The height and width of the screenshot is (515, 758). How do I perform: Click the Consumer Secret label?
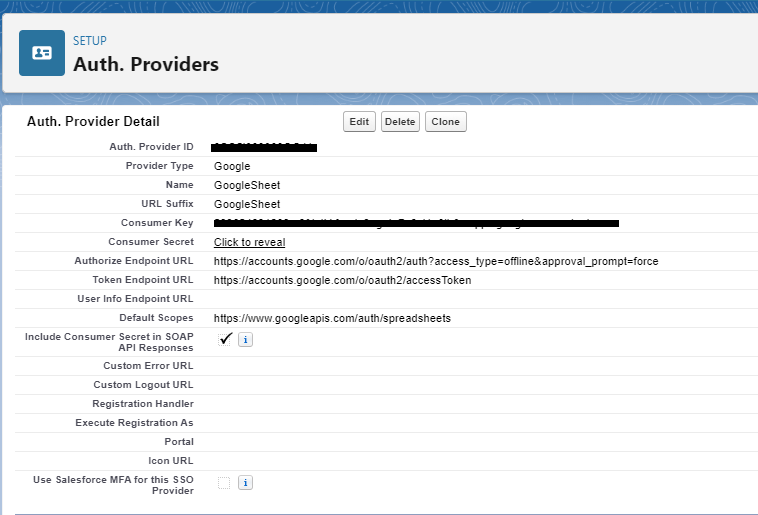click(151, 241)
